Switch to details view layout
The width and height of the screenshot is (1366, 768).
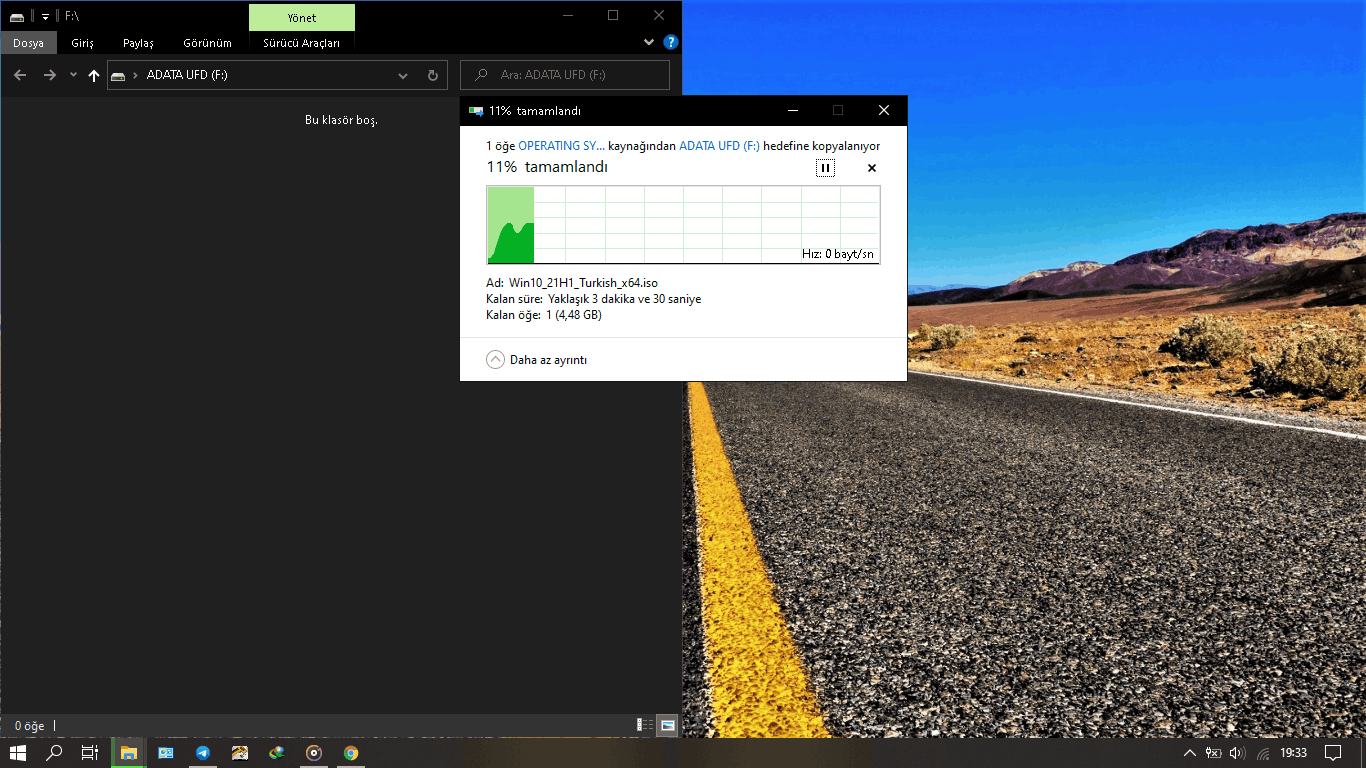(645, 725)
